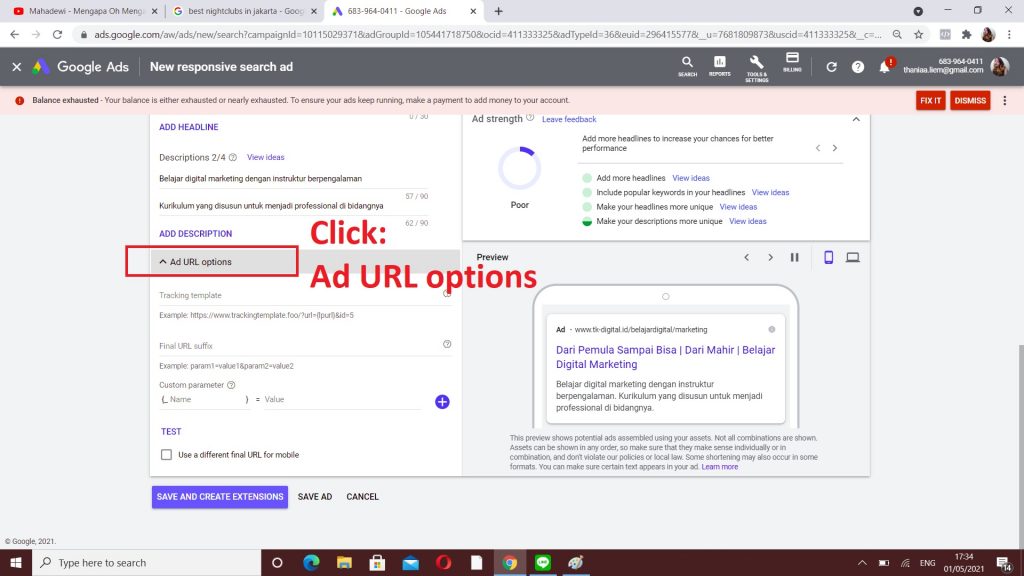1024x576 pixels.
Task: Show next ad preview with right chevron
Action: tap(770, 257)
